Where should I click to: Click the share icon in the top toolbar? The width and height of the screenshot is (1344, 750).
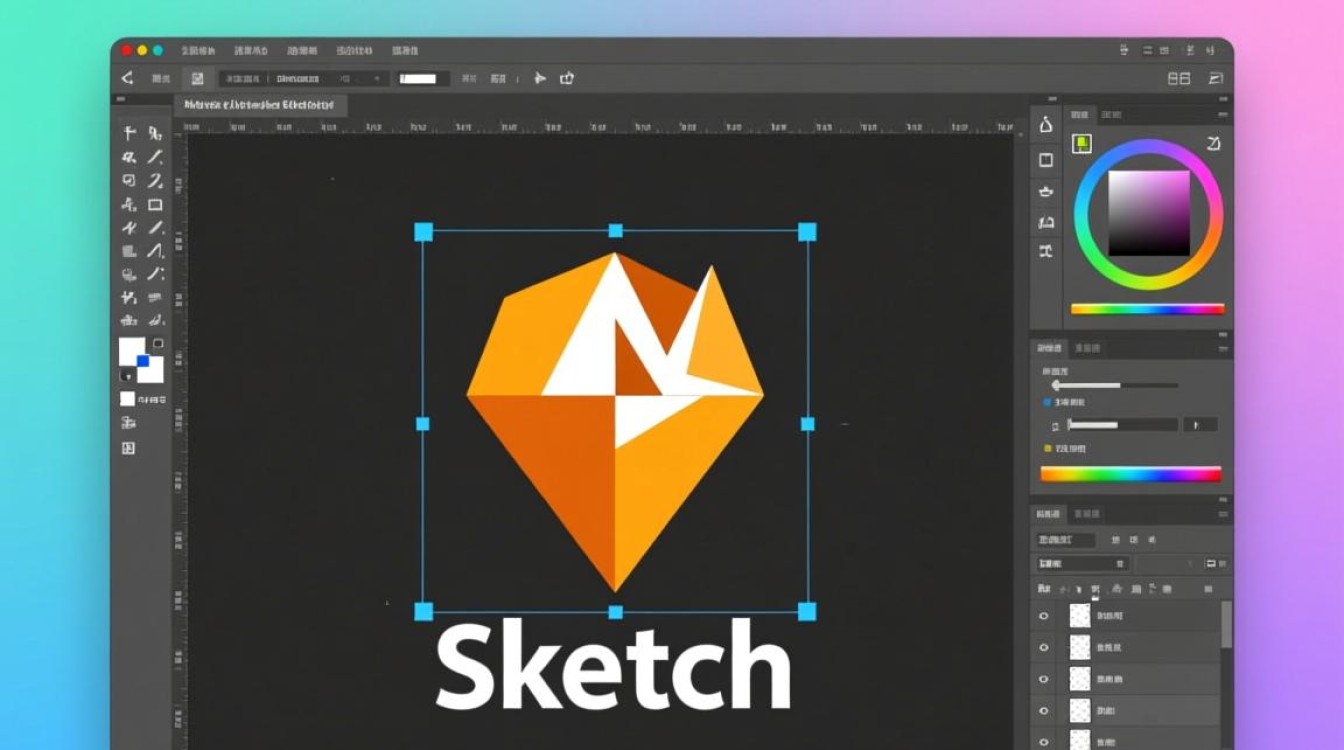coord(567,78)
